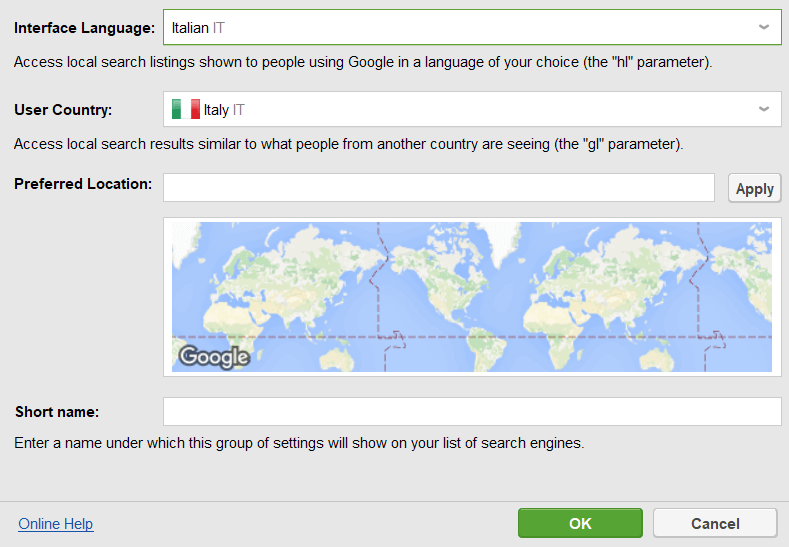Open the Online Help link

click(x=56, y=524)
